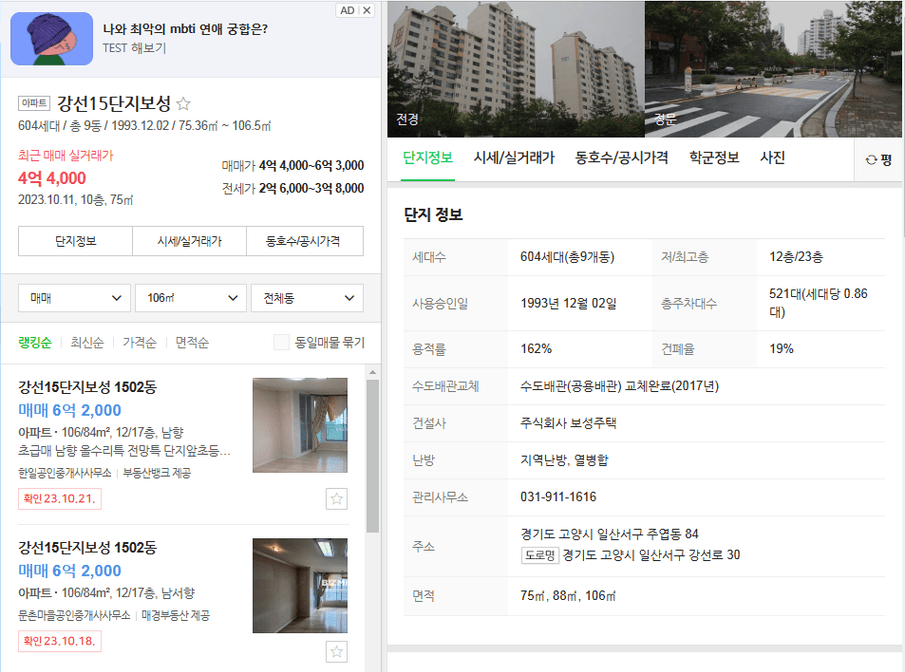Click the 문촌마을공인중개사사무소 agency name
The width and height of the screenshot is (905, 672).
pos(74,615)
